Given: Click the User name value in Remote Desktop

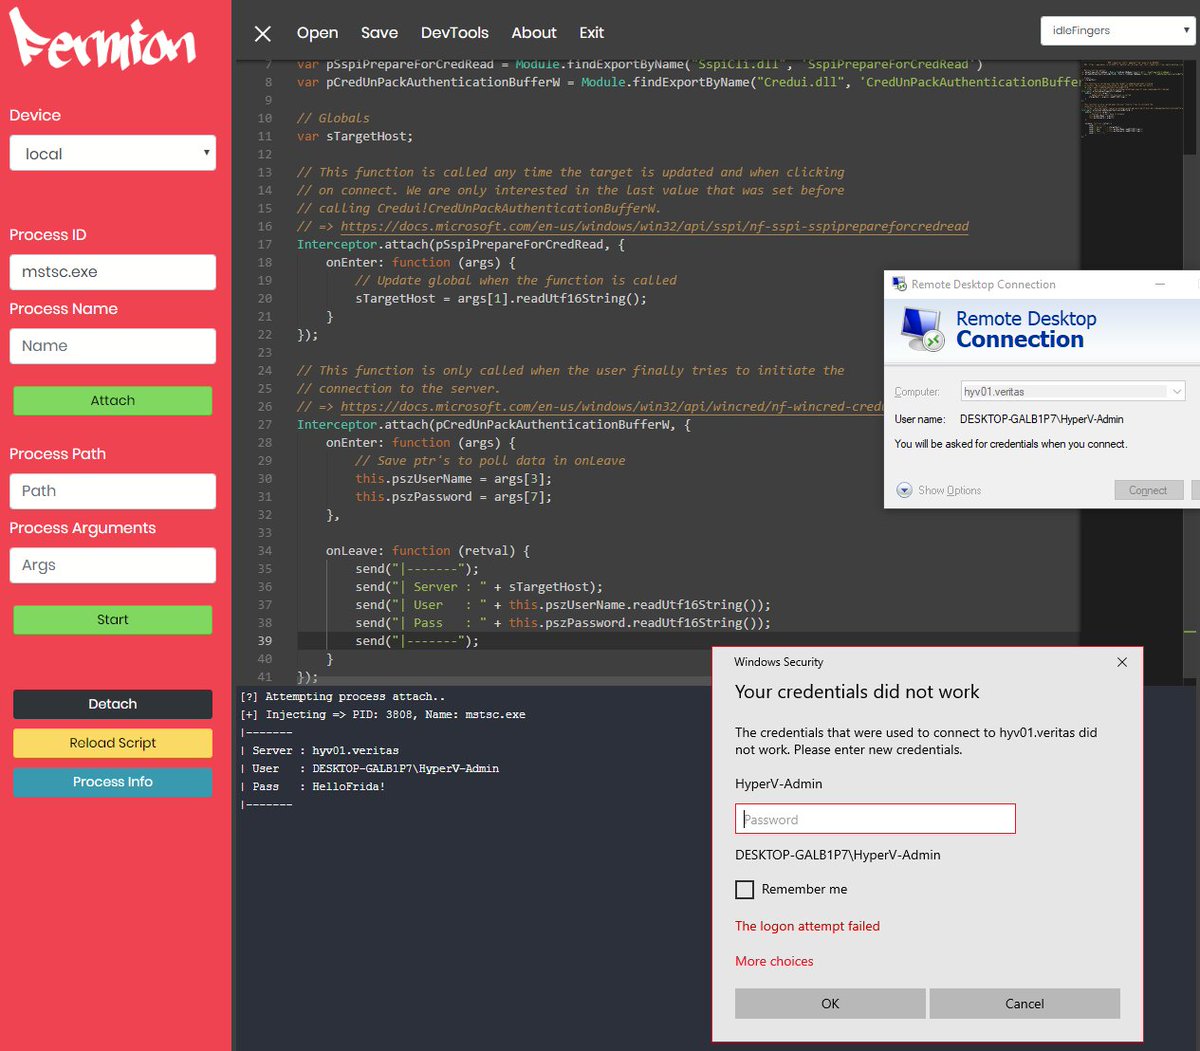Looking at the screenshot, I should pos(1042,419).
